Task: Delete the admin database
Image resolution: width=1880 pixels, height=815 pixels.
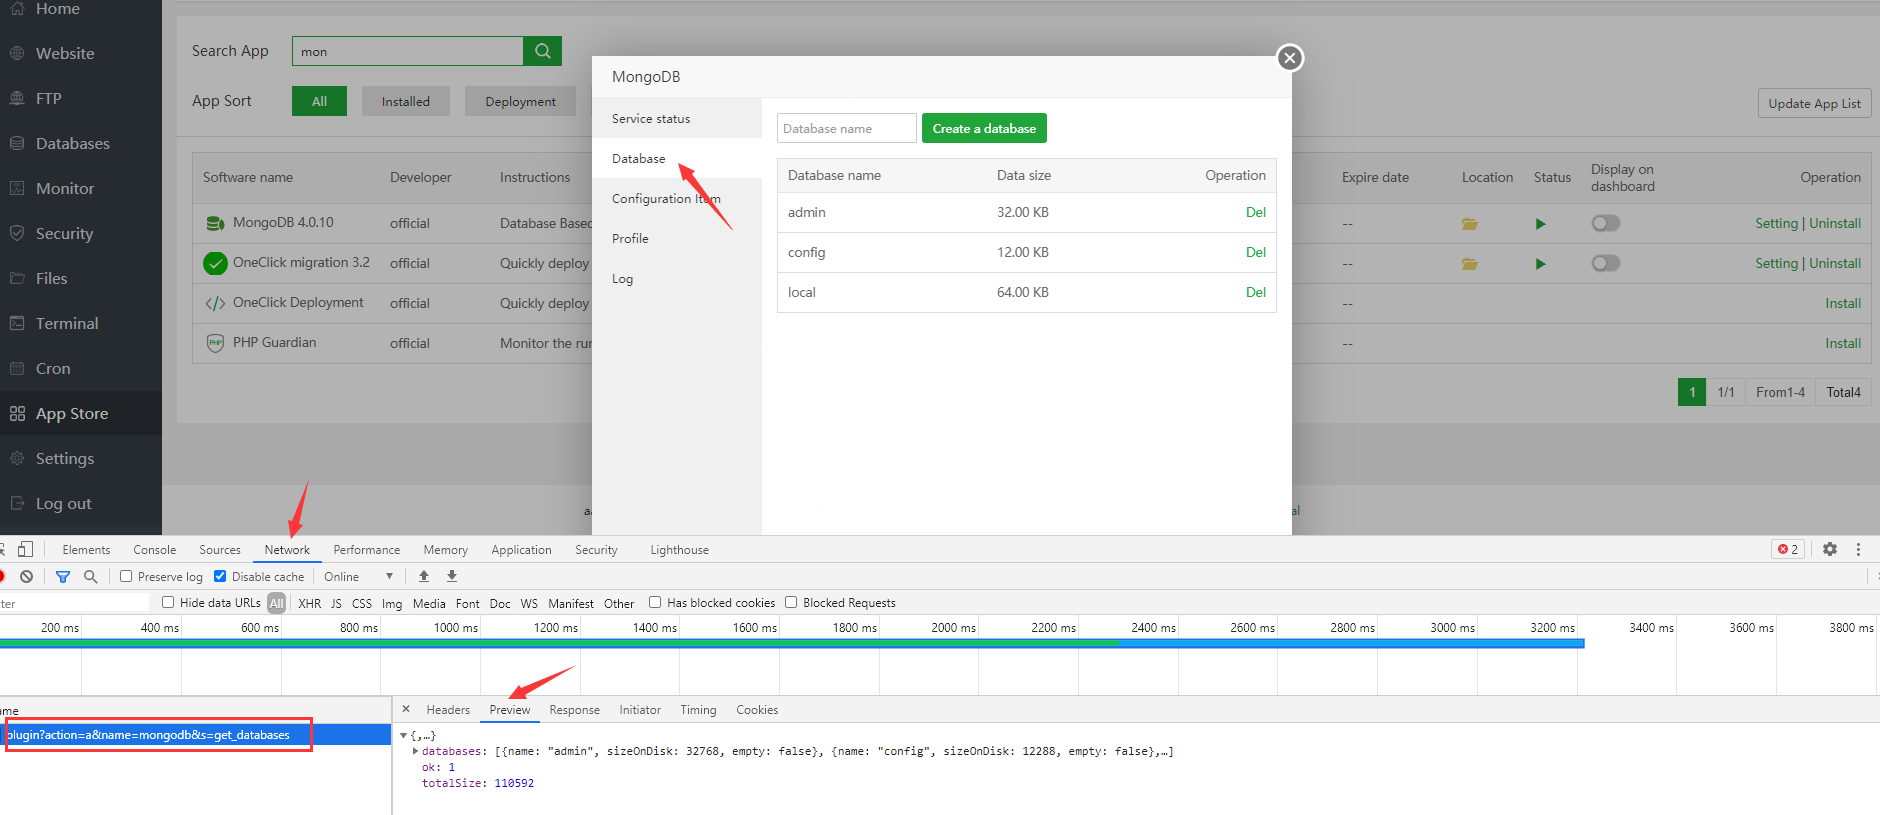Action: [x=1256, y=212]
